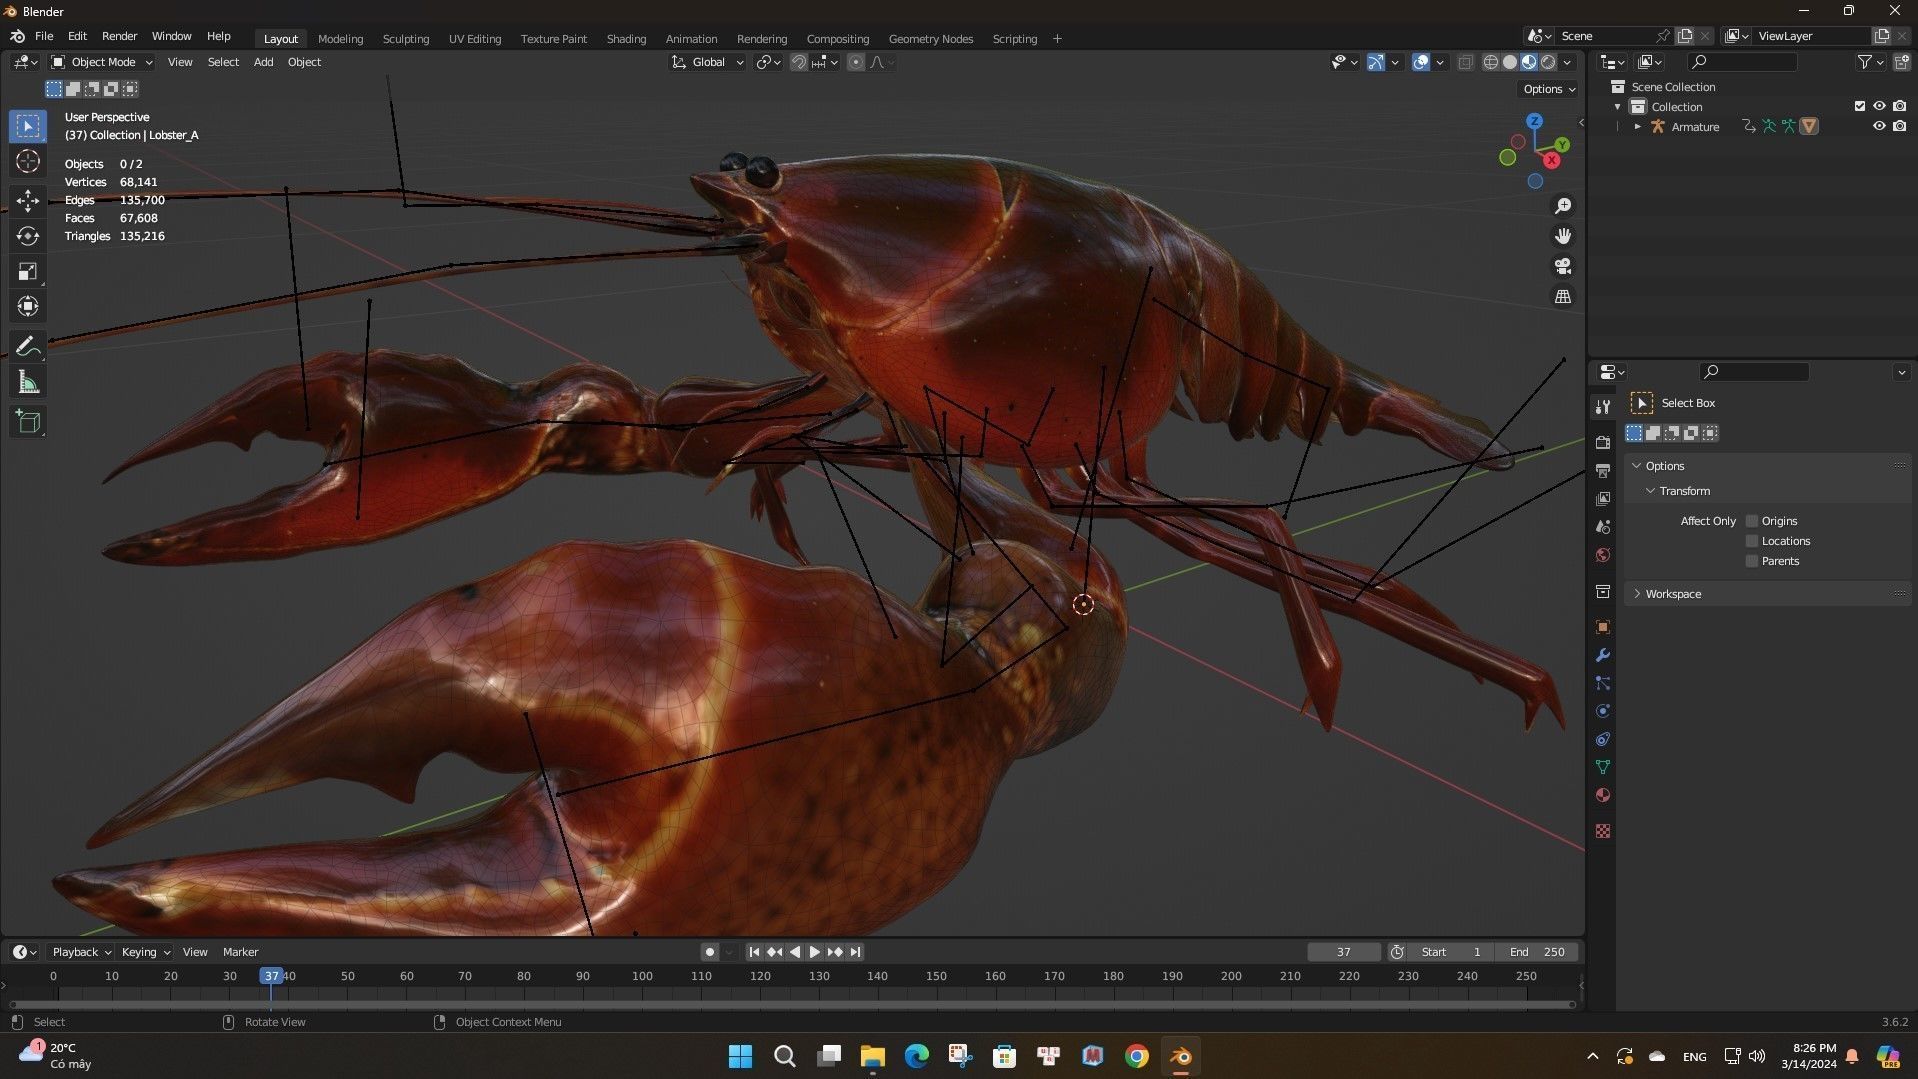Screen dimensions: 1918x1079
Task: Hide the Armature in the viewport
Action: (1879, 126)
